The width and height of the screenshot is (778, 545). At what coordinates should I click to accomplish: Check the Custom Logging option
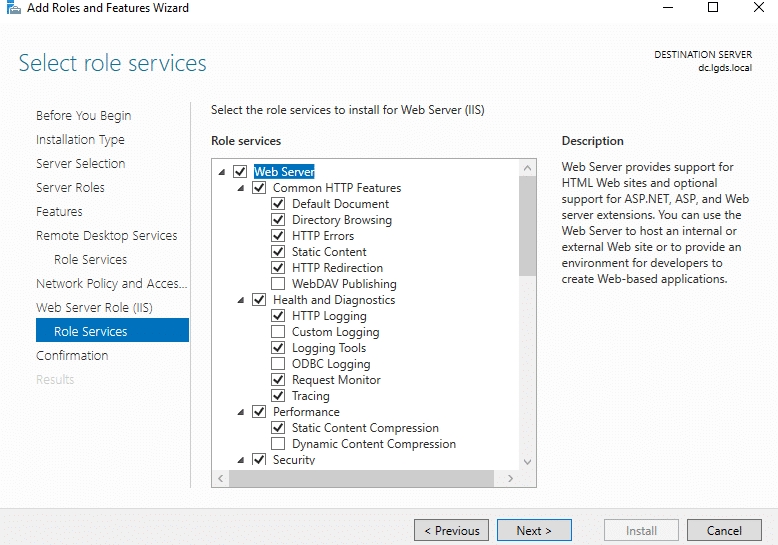click(x=278, y=332)
